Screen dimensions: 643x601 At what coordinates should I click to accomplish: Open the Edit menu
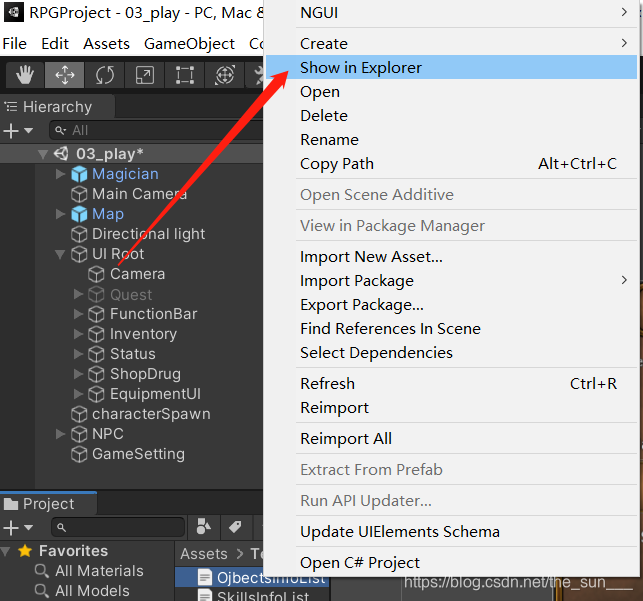coord(55,43)
